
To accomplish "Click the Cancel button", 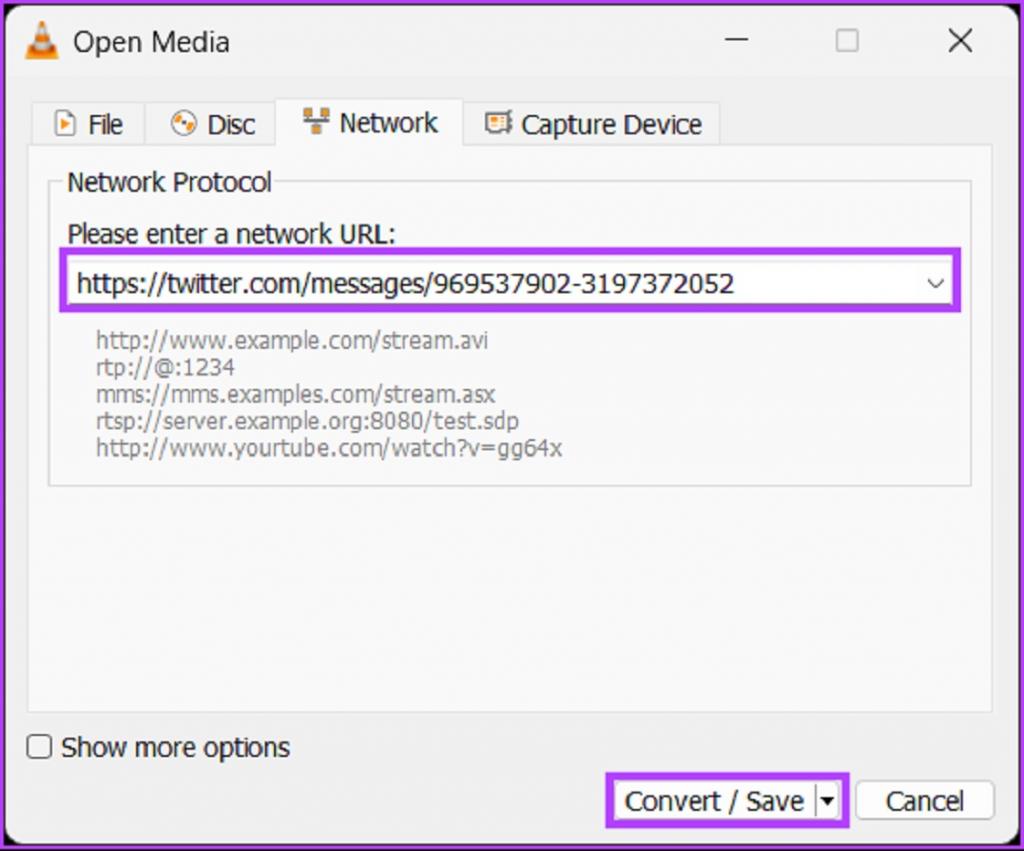I will tap(925, 801).
